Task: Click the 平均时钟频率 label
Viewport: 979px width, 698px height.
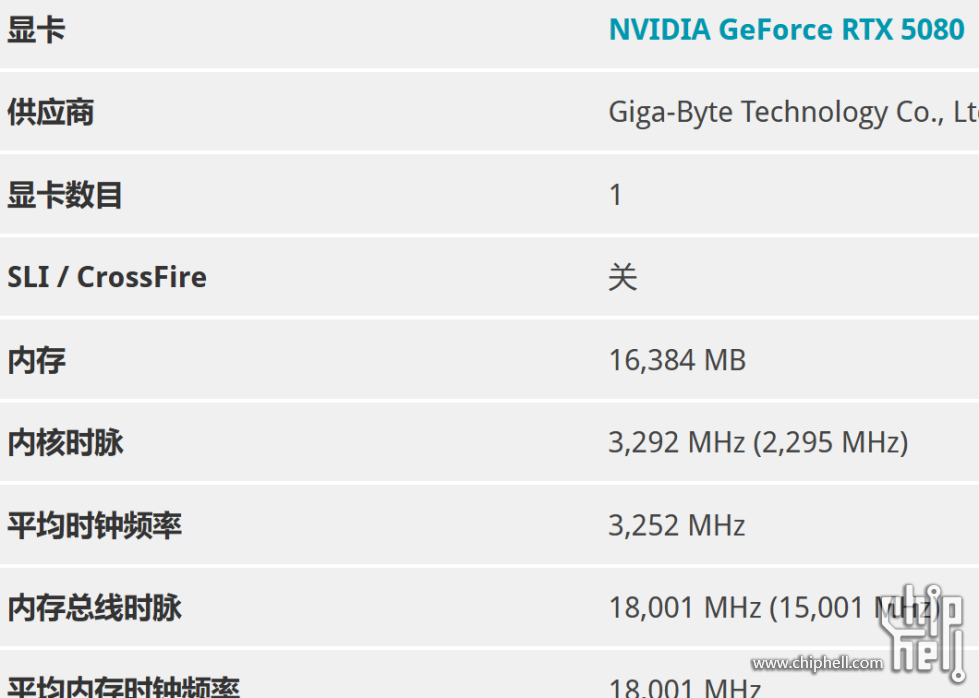Action: pyautogui.click(x=94, y=525)
